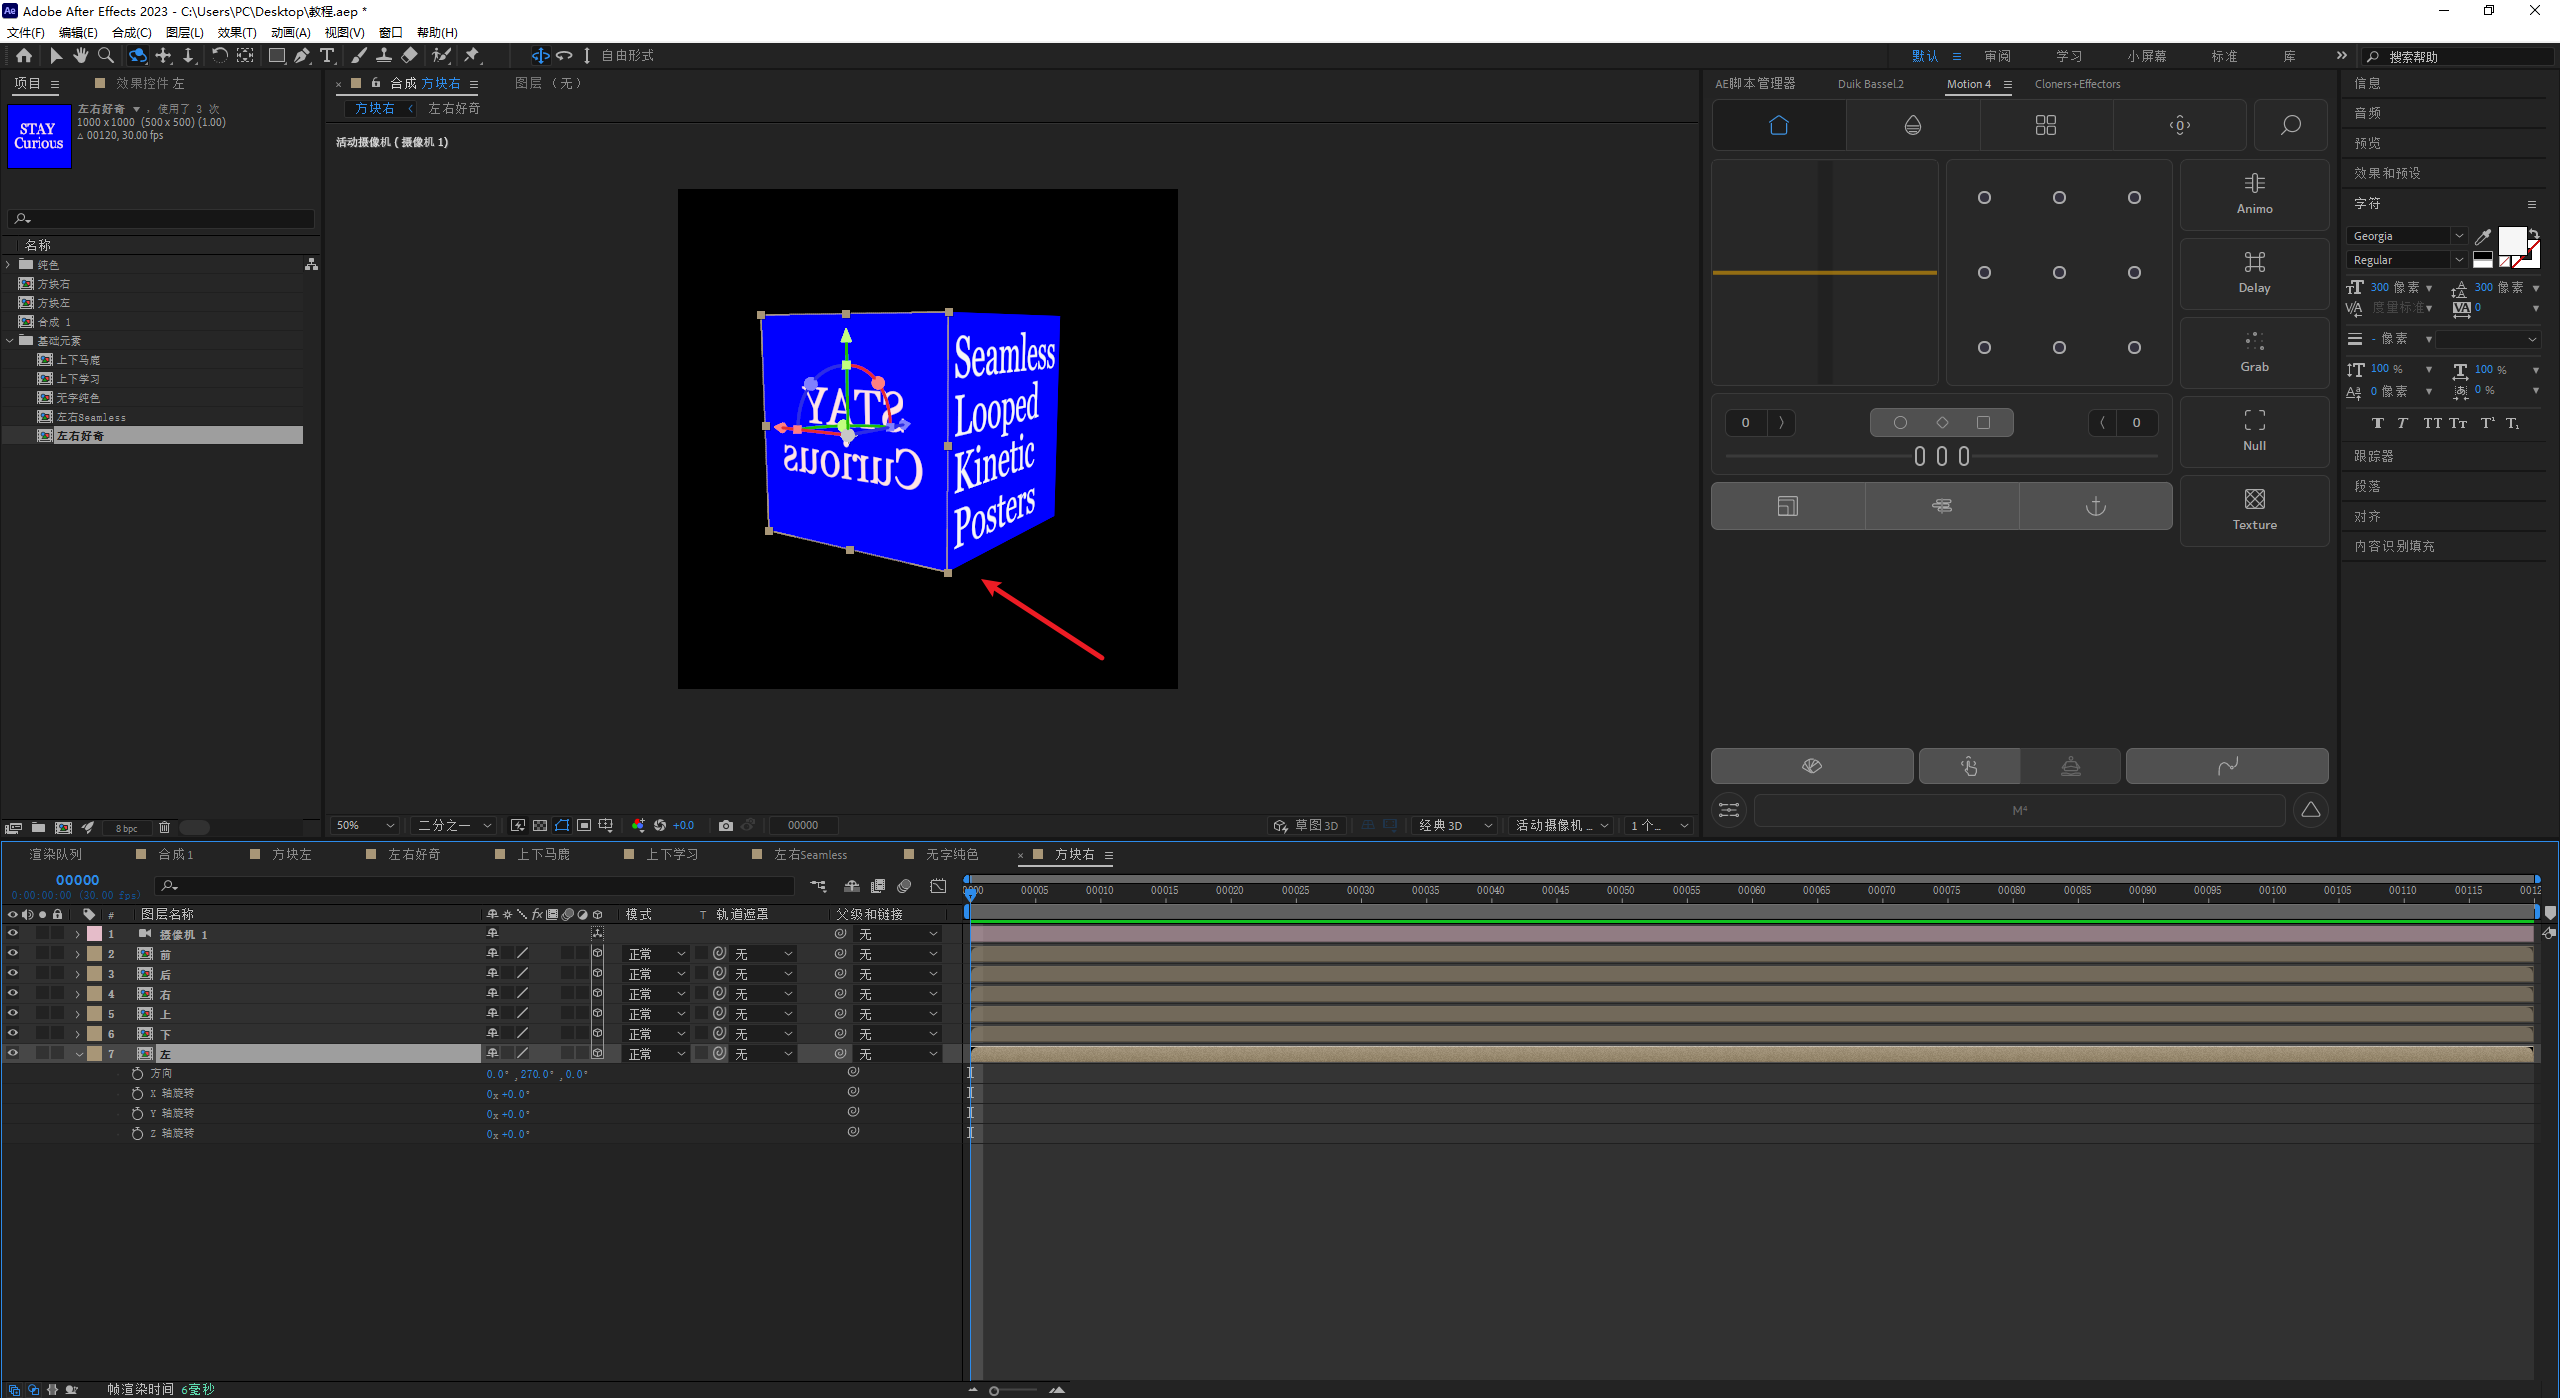Select the Pen tool in the toolbar
Image resolution: width=2560 pixels, height=1398 pixels.
(x=301, y=56)
